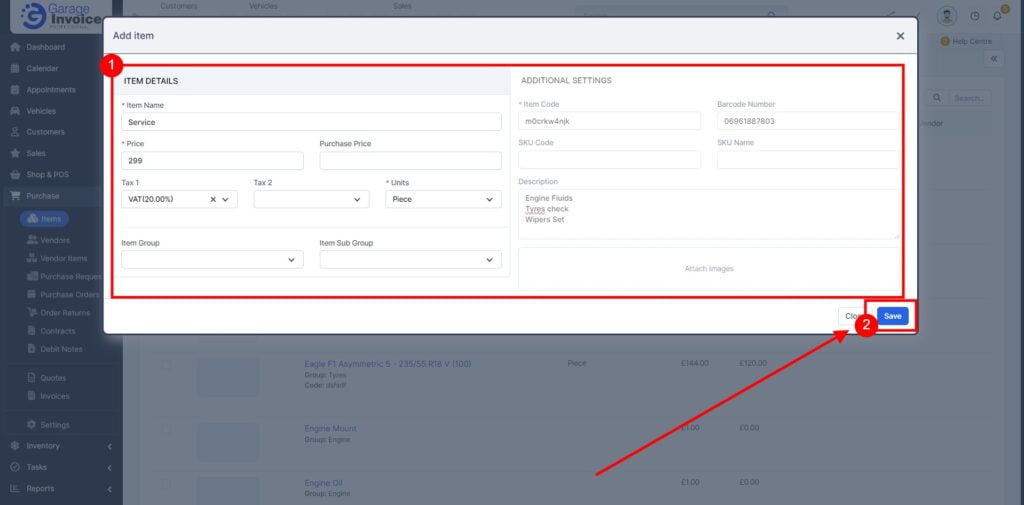Clear the VAT(20.00%) selection with the X
The image size is (1024, 505).
(213, 200)
